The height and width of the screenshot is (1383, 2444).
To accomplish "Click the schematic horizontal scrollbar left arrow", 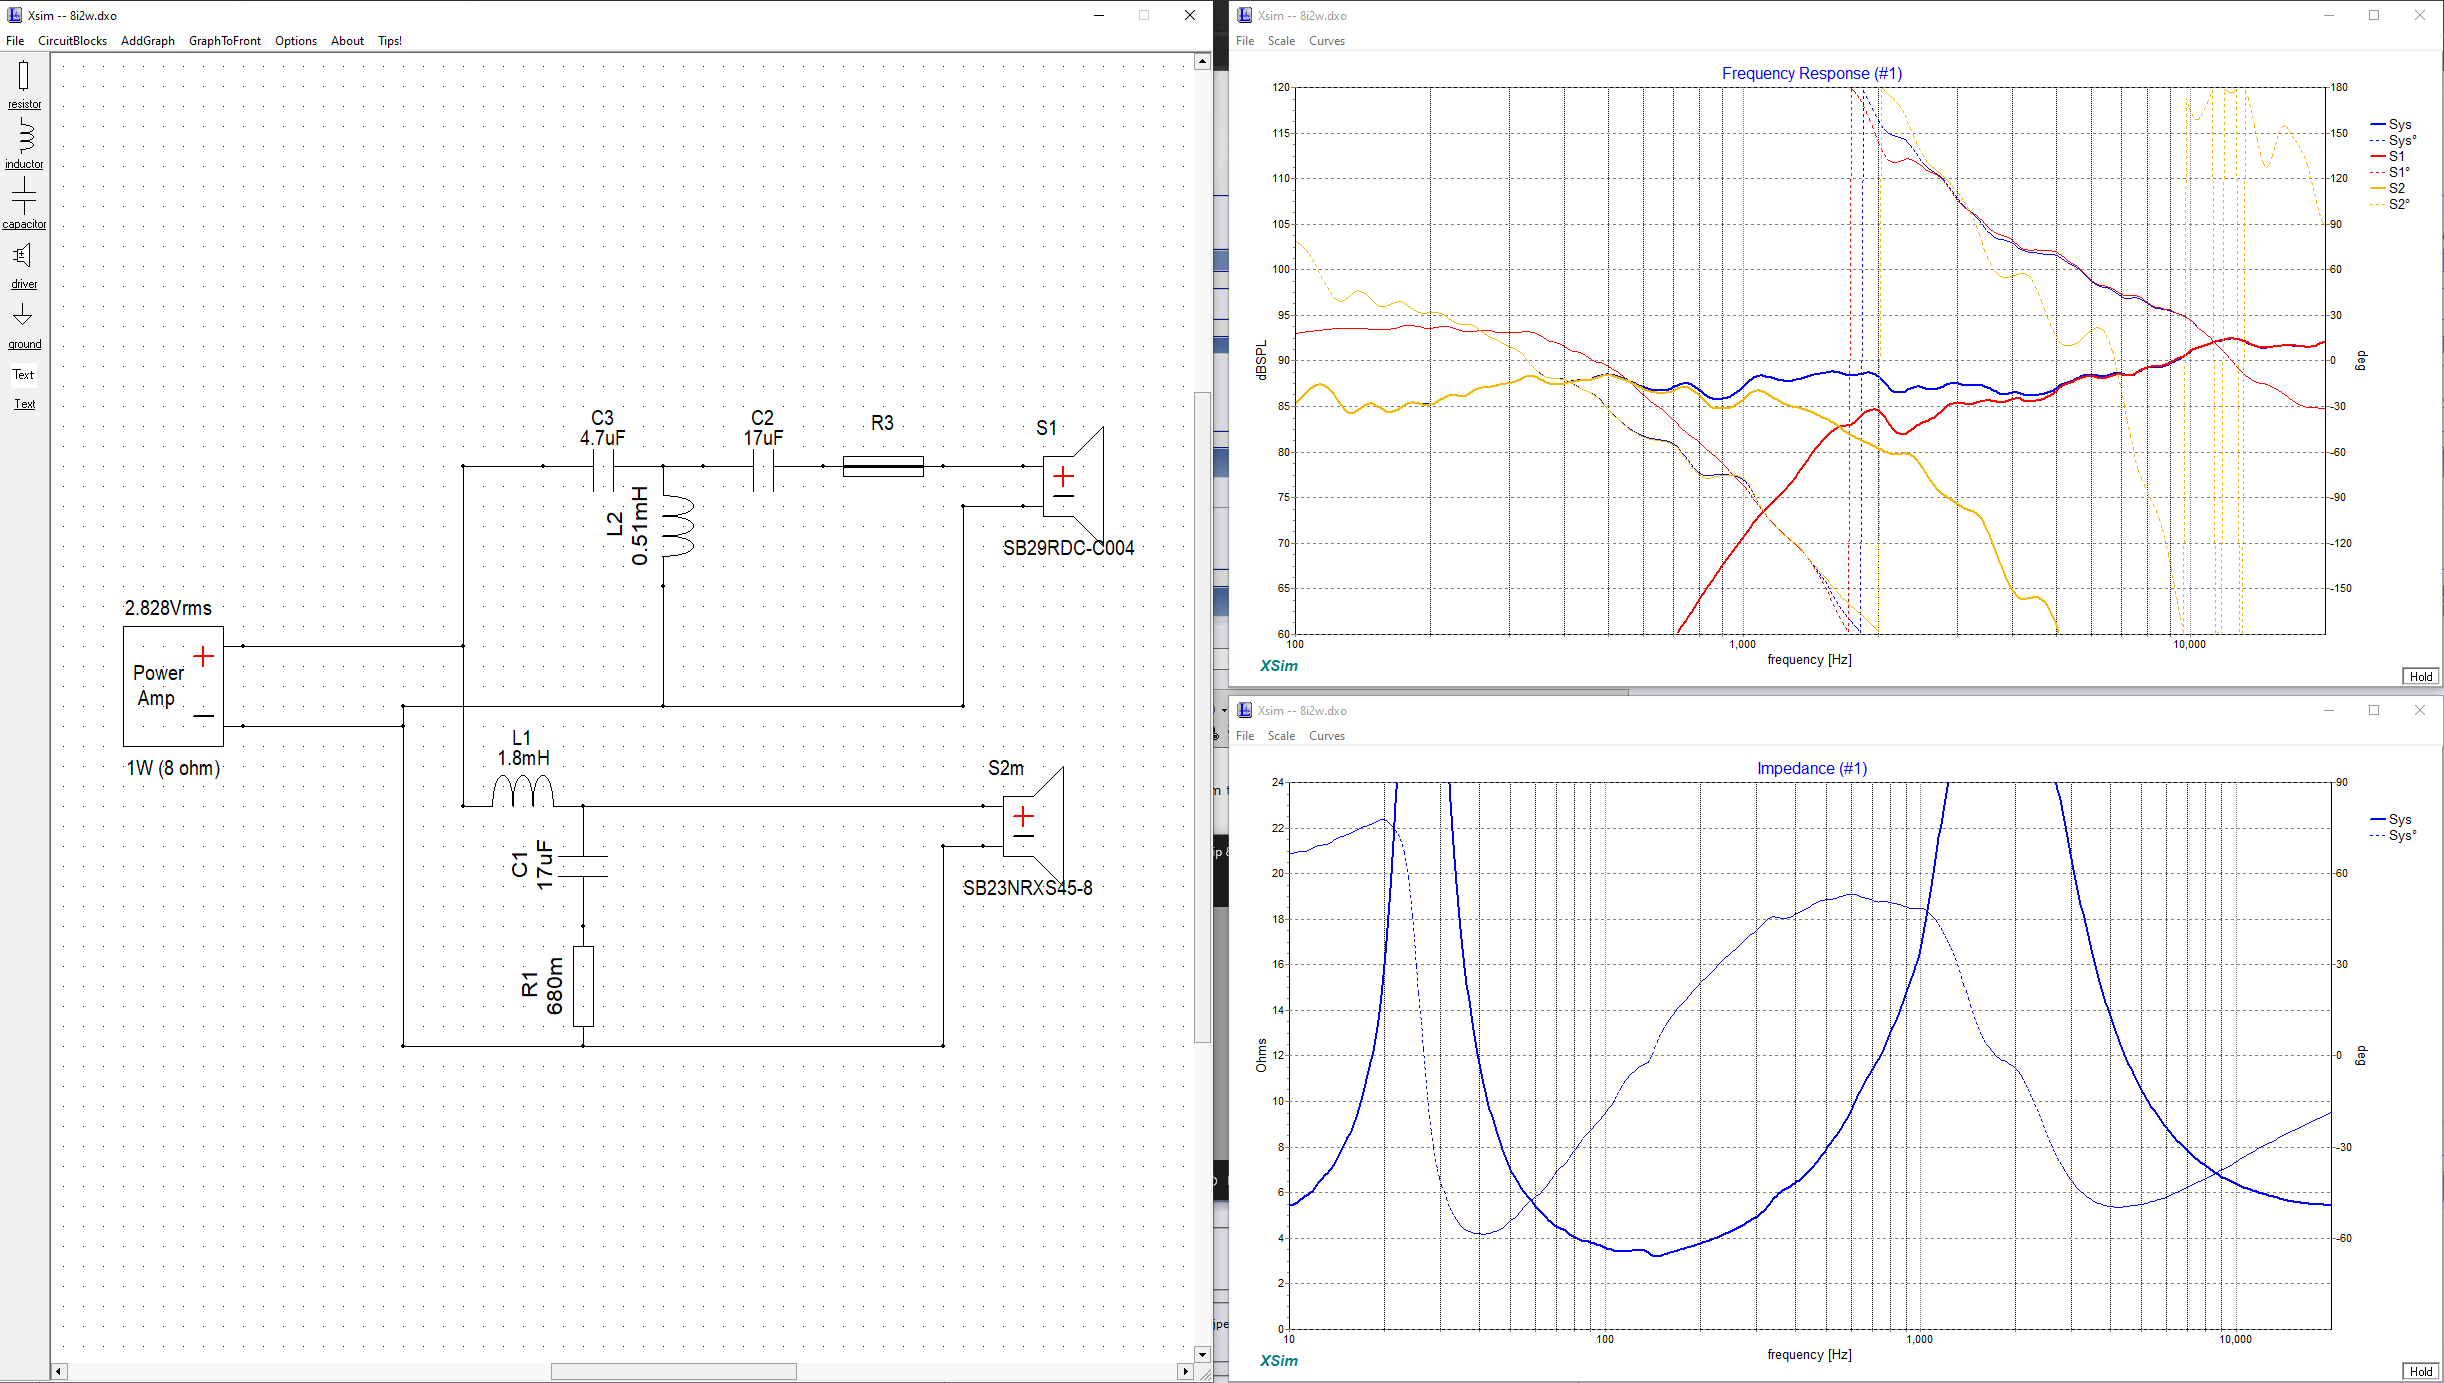I will point(59,1372).
